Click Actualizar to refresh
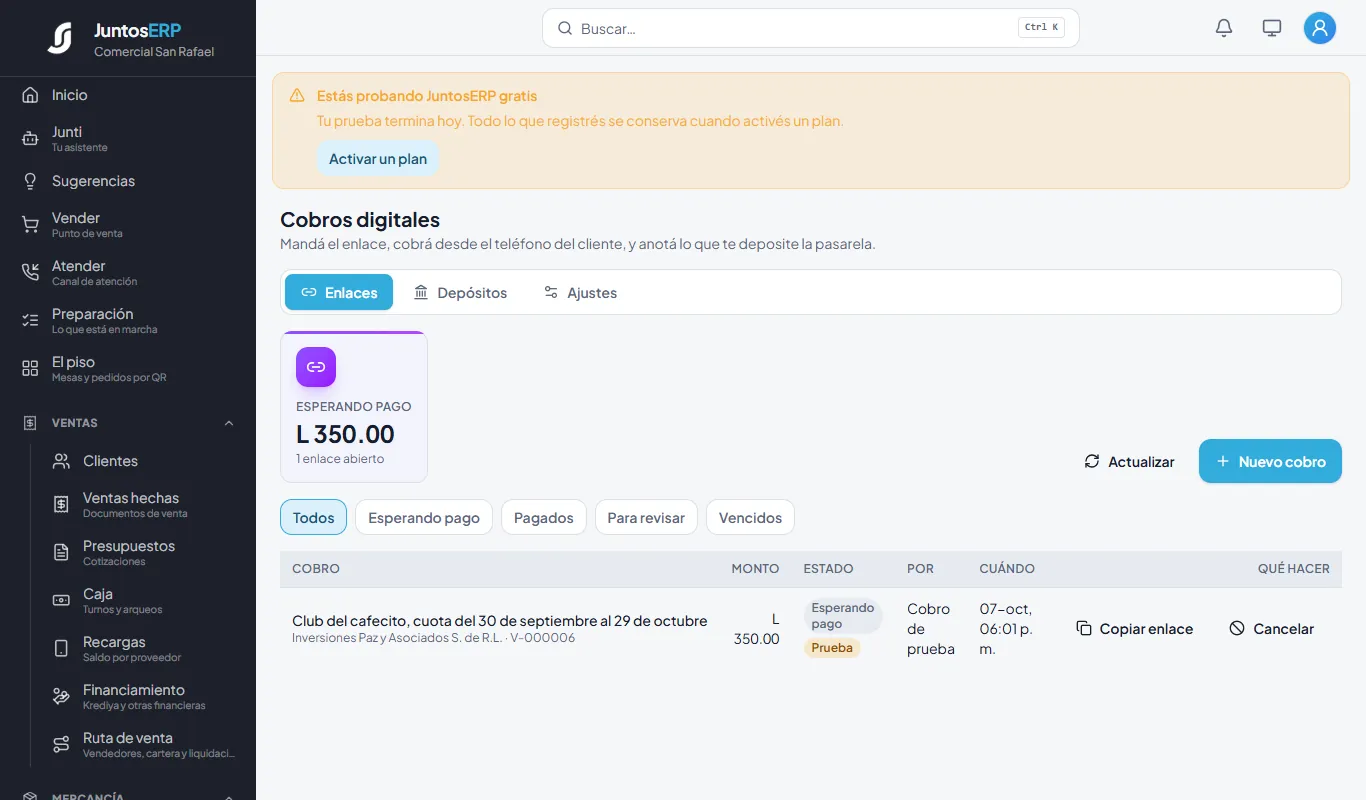 [x=1129, y=461]
